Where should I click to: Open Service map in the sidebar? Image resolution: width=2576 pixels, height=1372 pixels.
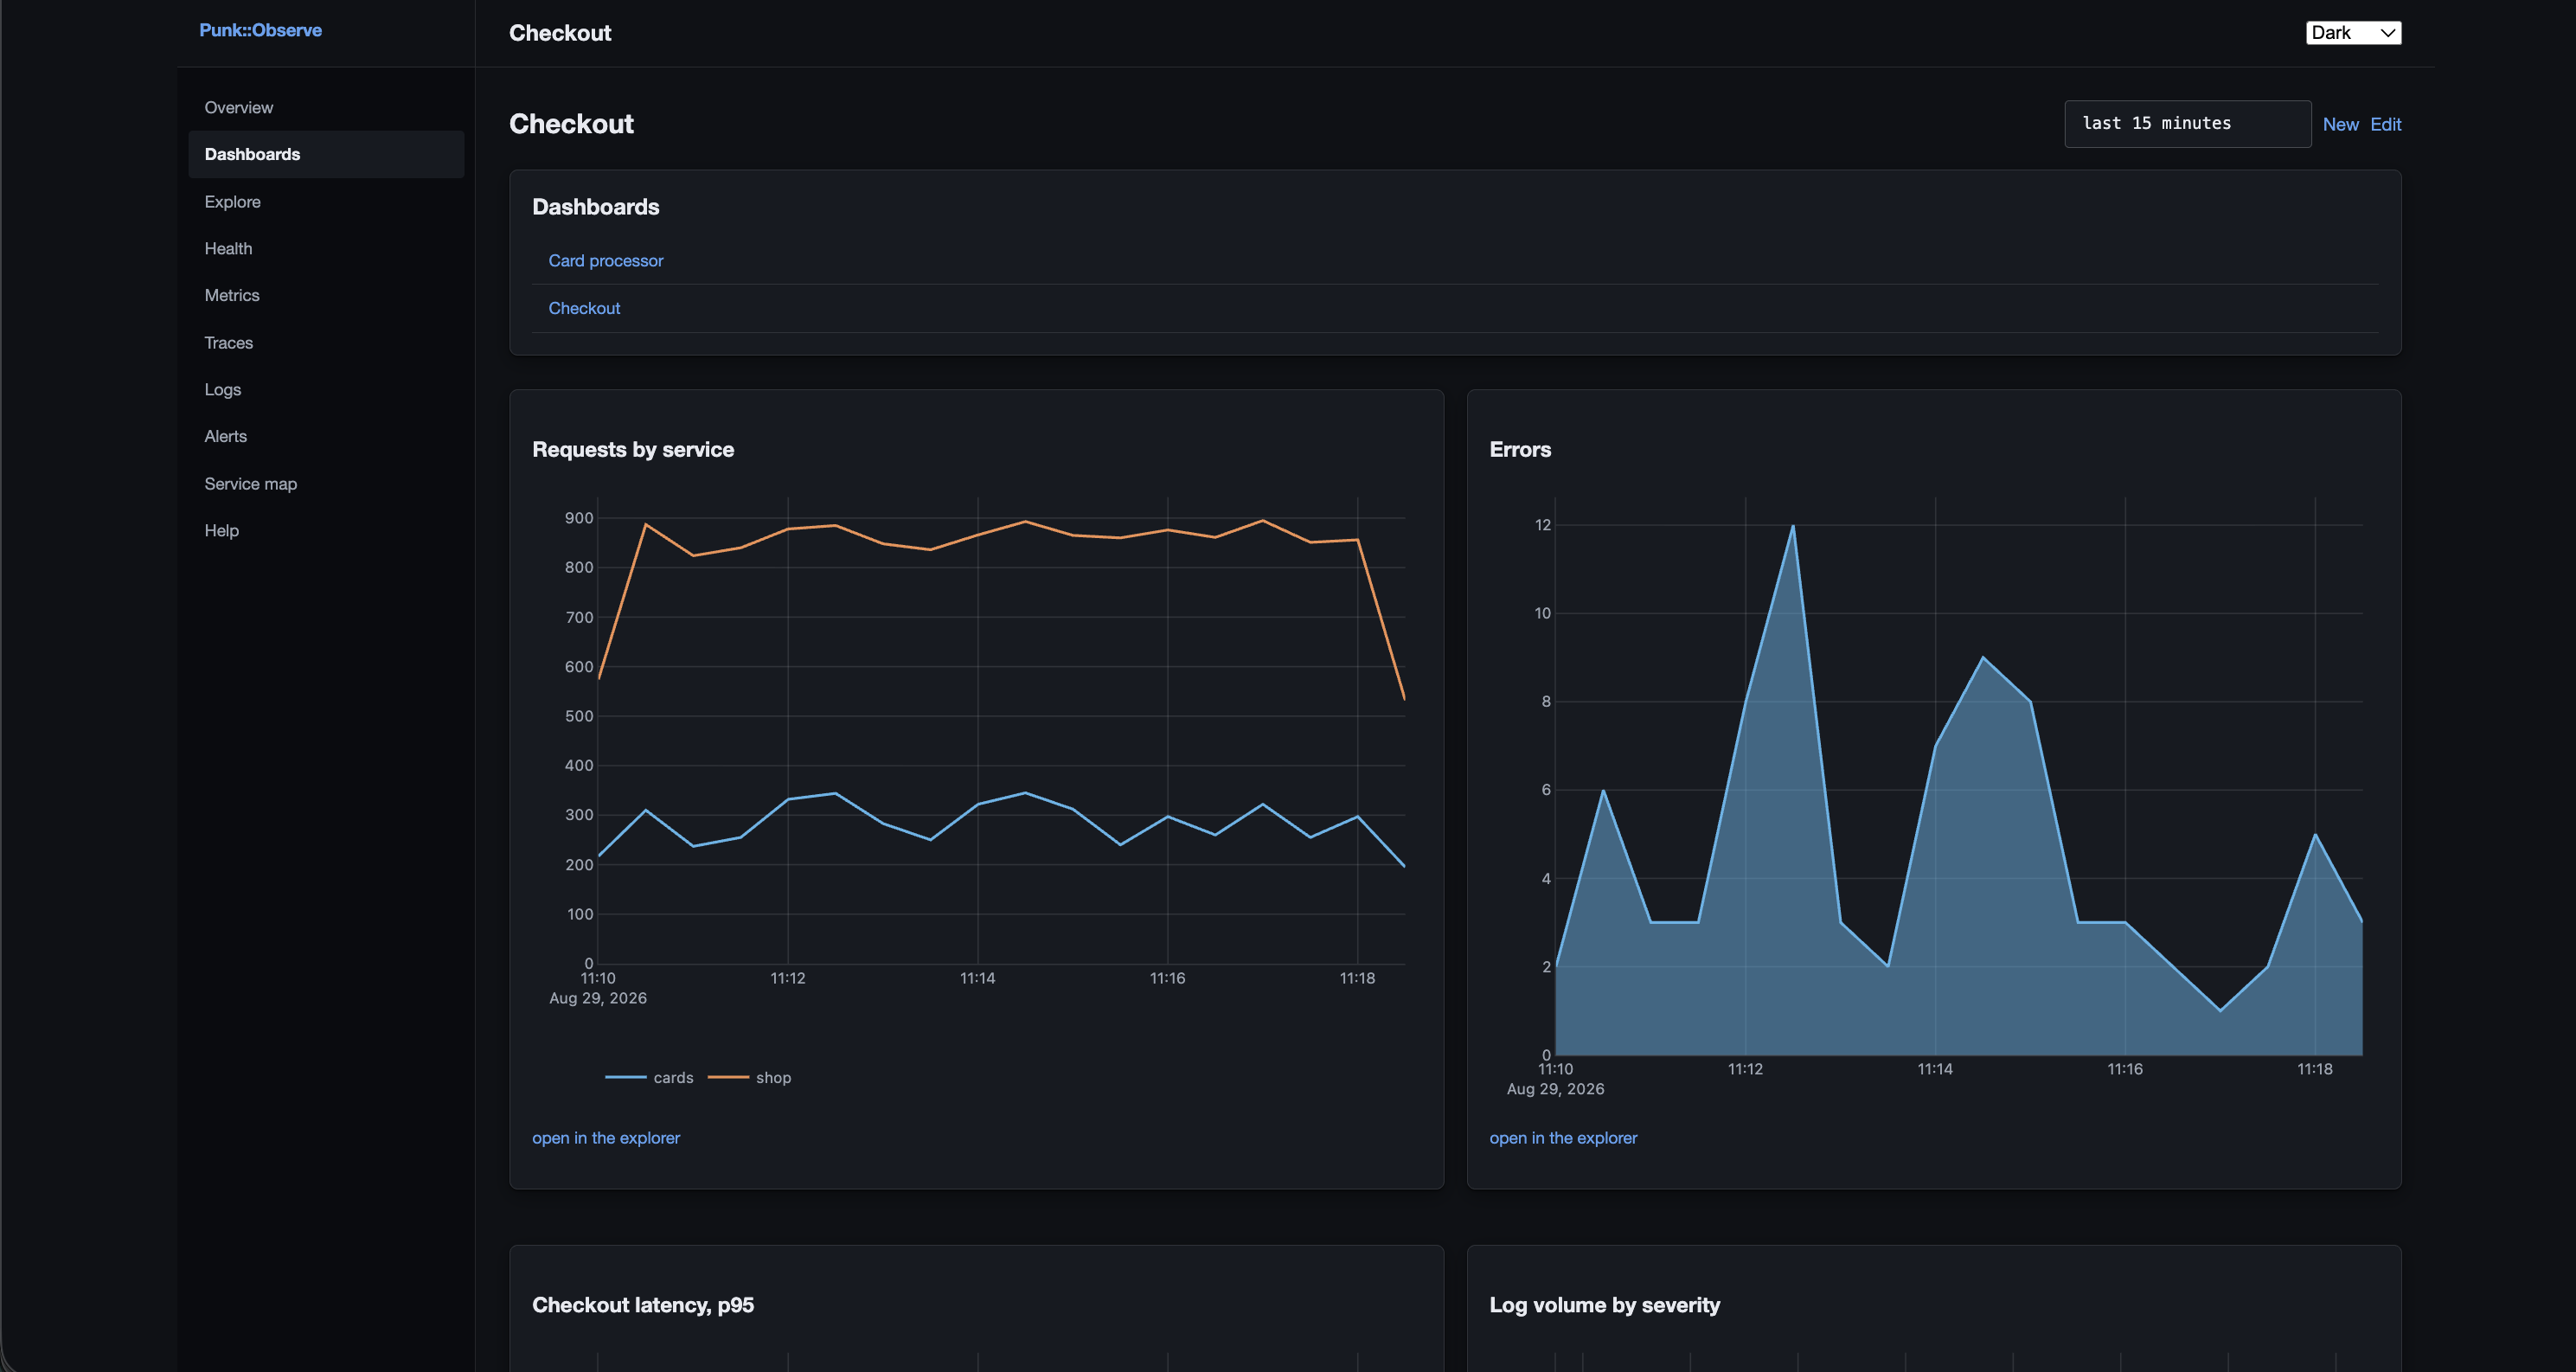click(x=326, y=483)
